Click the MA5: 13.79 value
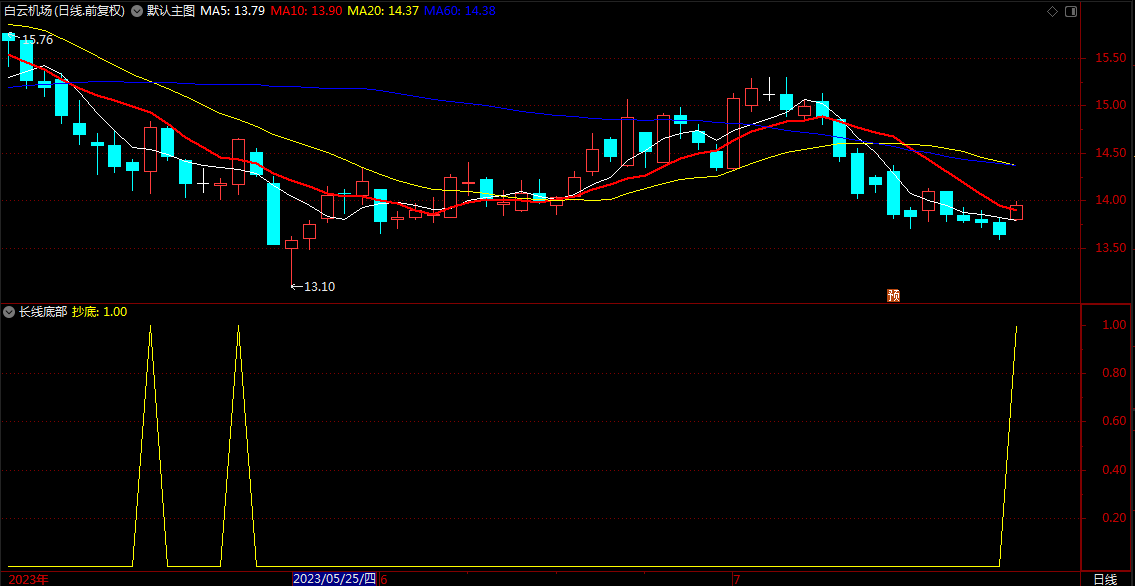 click(x=233, y=12)
